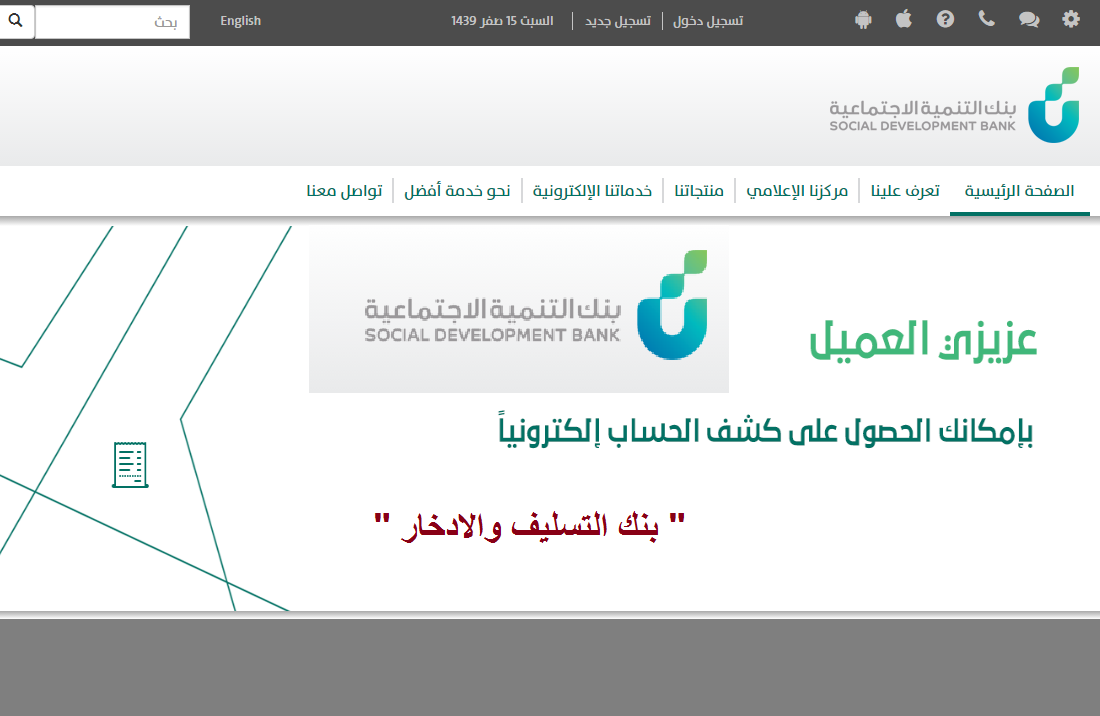This screenshot has height=716, width=1100.
Task: Open the تواصل معنا contact menu
Action: 344,191
